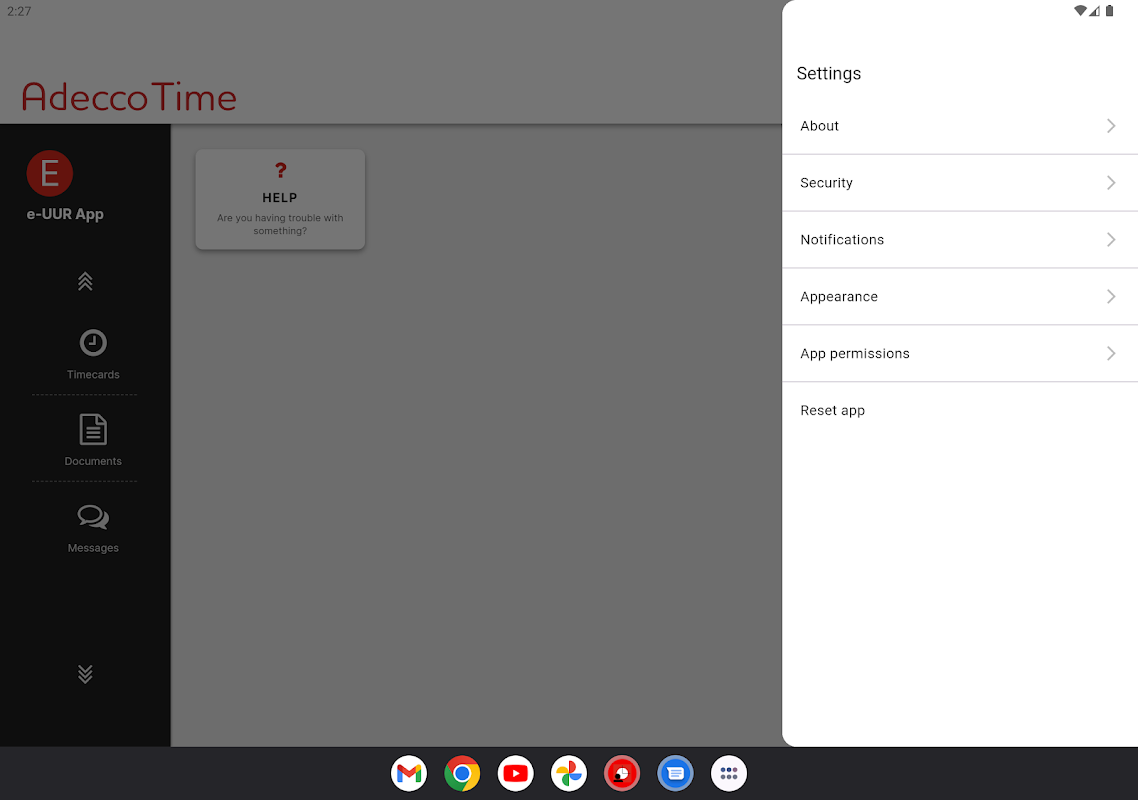The width and height of the screenshot is (1138, 800).
Task: Open YouTube from the dock
Action: click(515, 774)
